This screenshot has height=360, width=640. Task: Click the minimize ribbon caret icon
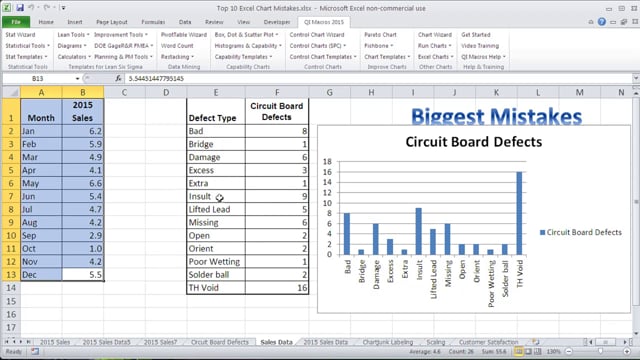(x=591, y=22)
